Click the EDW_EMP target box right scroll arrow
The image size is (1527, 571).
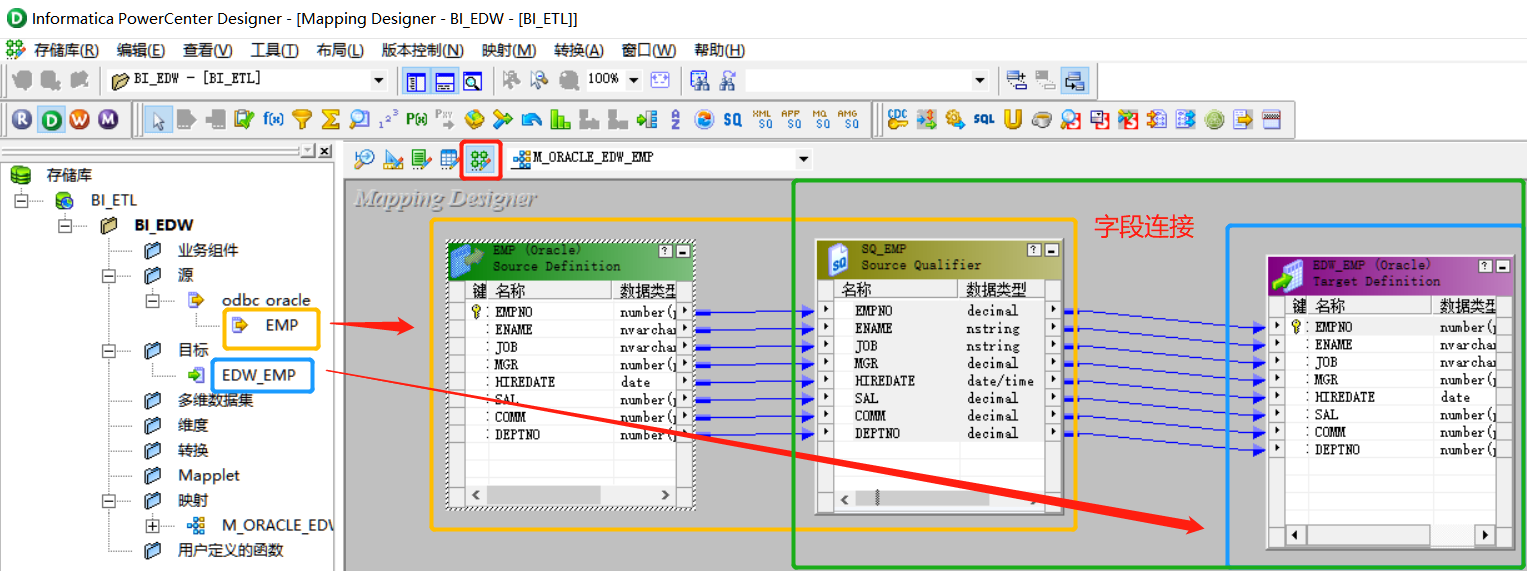[x=1486, y=535]
